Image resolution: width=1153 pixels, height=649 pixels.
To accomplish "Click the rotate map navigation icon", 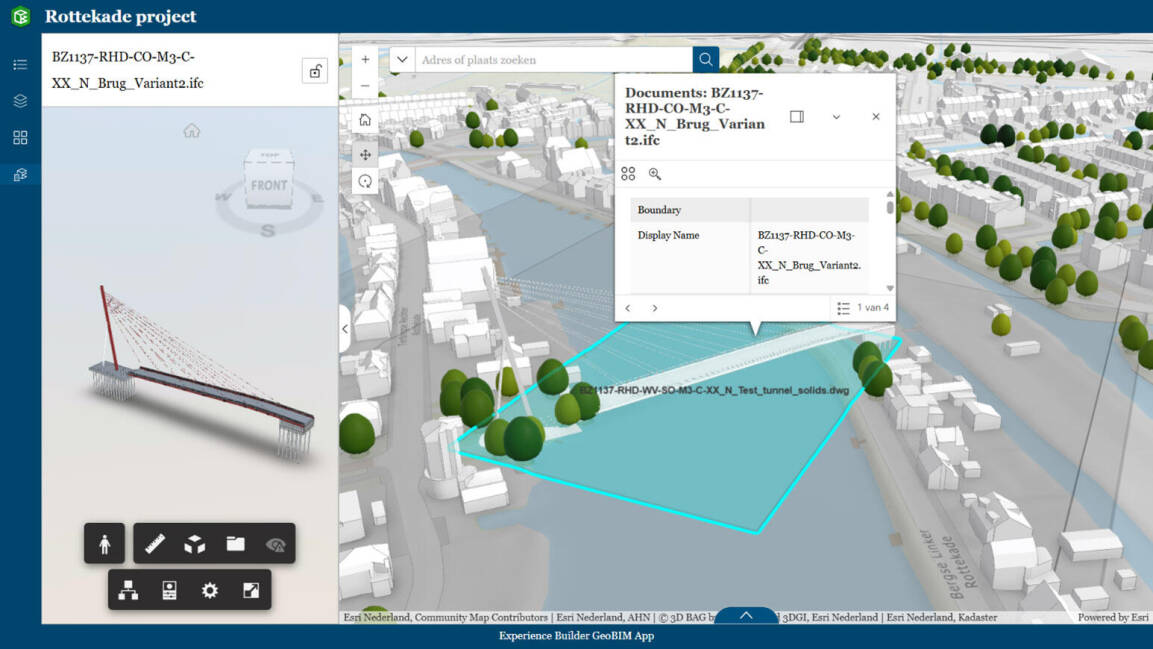I will pos(365,181).
